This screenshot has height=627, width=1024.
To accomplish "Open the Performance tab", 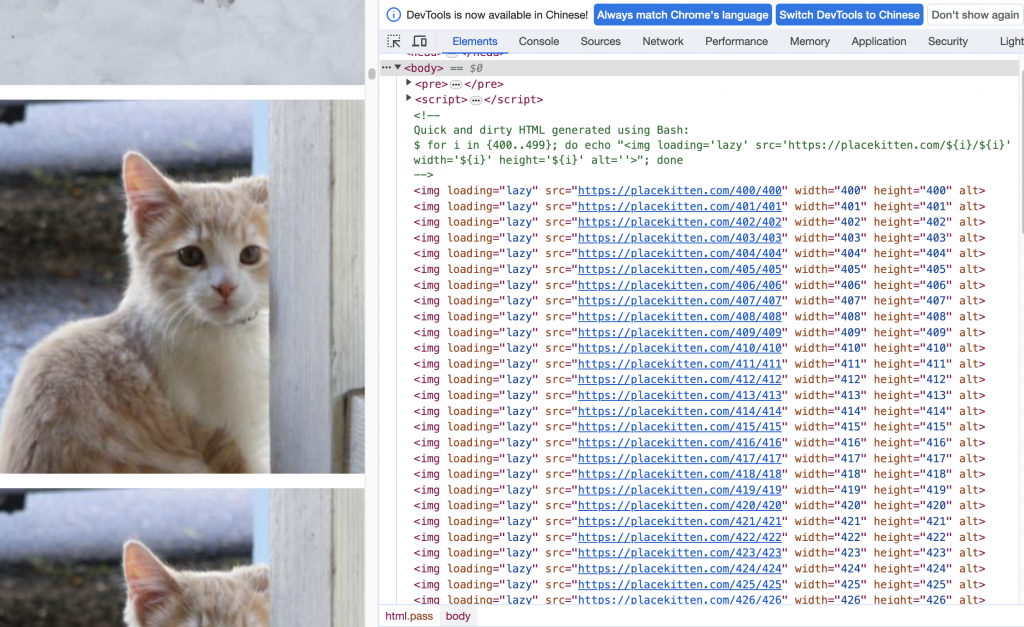I will click(x=736, y=41).
